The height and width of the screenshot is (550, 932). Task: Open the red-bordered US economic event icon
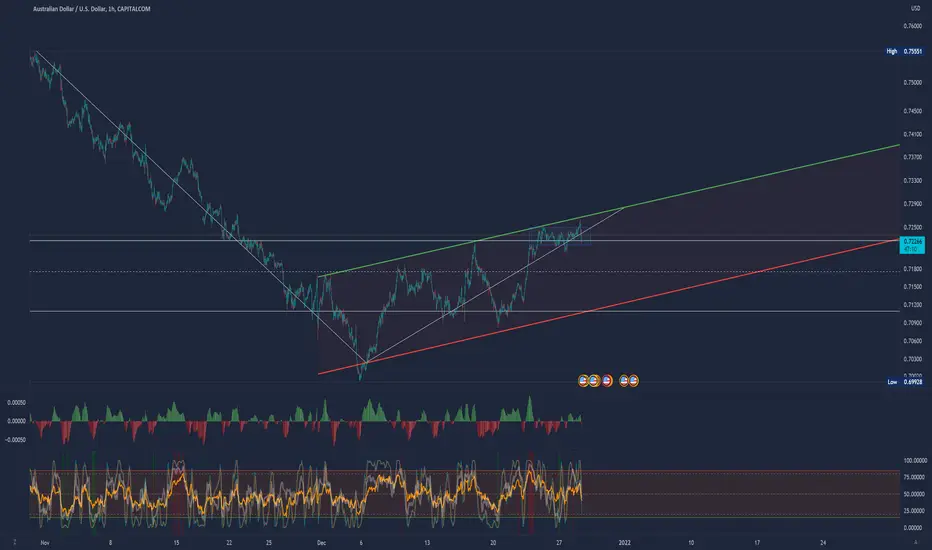click(607, 381)
